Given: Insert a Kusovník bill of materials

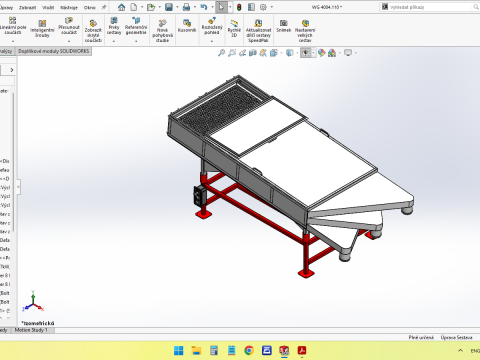Looking at the screenshot, I should tap(187, 26).
